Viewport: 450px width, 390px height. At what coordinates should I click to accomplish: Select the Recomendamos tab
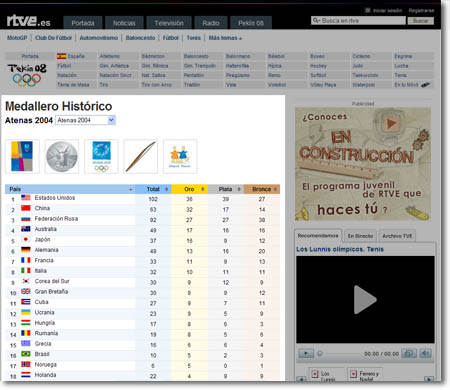pos(318,236)
